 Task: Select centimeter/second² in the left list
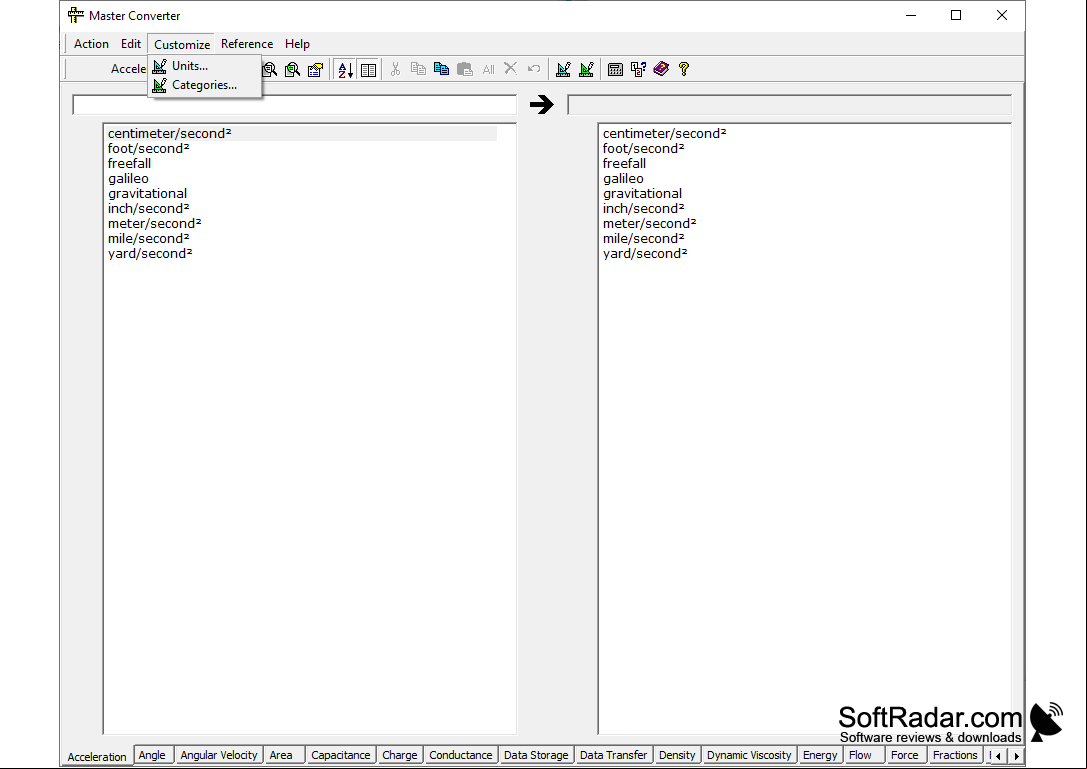(x=302, y=133)
